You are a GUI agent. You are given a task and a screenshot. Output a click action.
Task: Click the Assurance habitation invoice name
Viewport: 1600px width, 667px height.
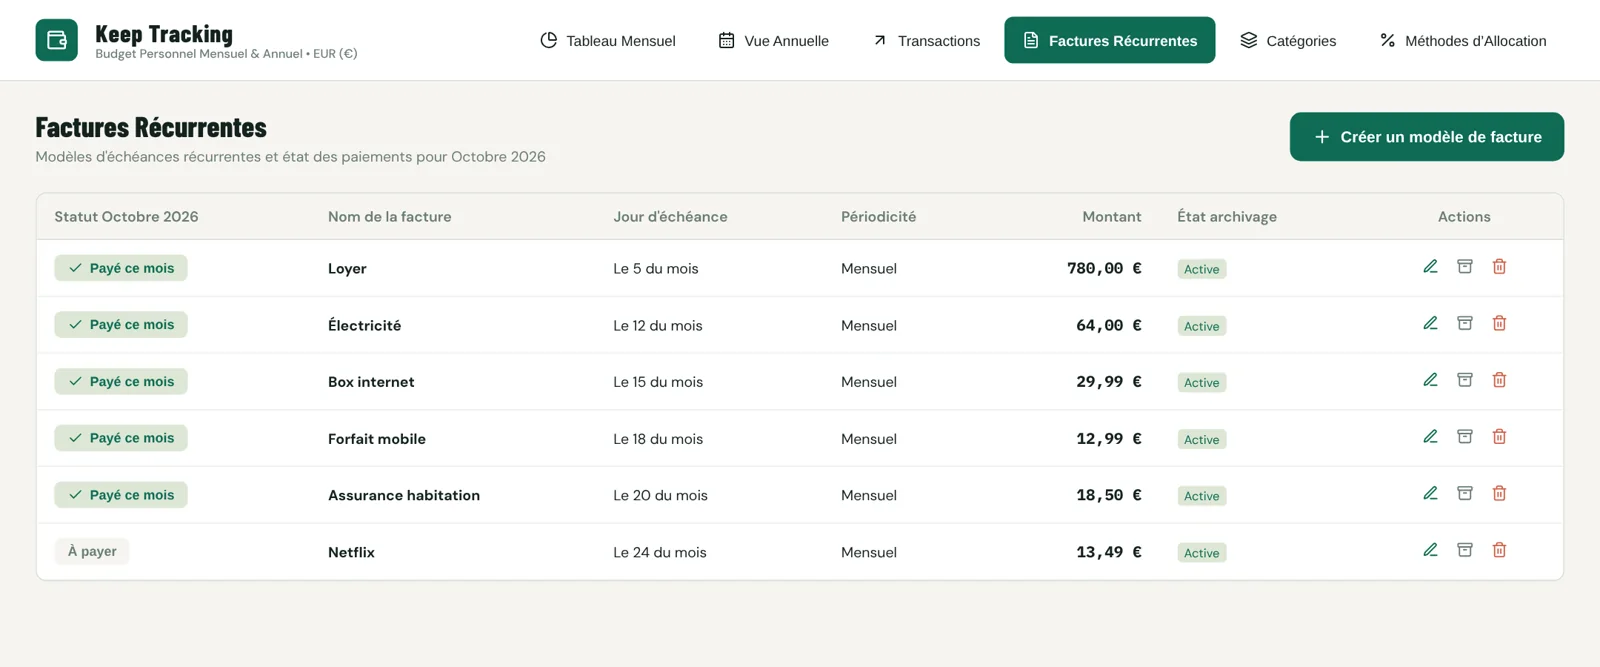pyautogui.click(x=404, y=495)
